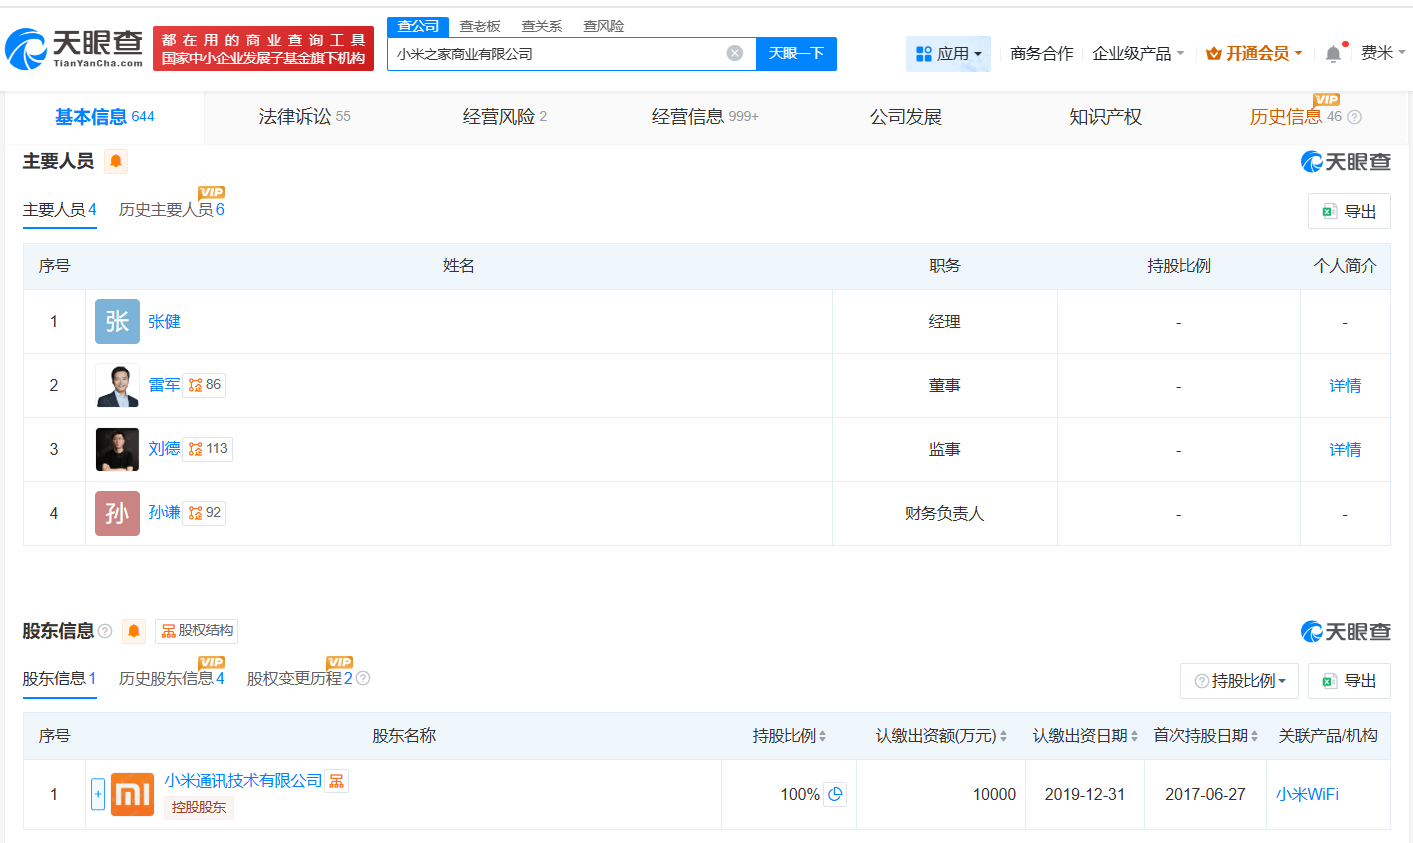The height and width of the screenshot is (843, 1413).
Task: Switch to the 法律诉讼 tab
Action: pyautogui.click(x=293, y=117)
